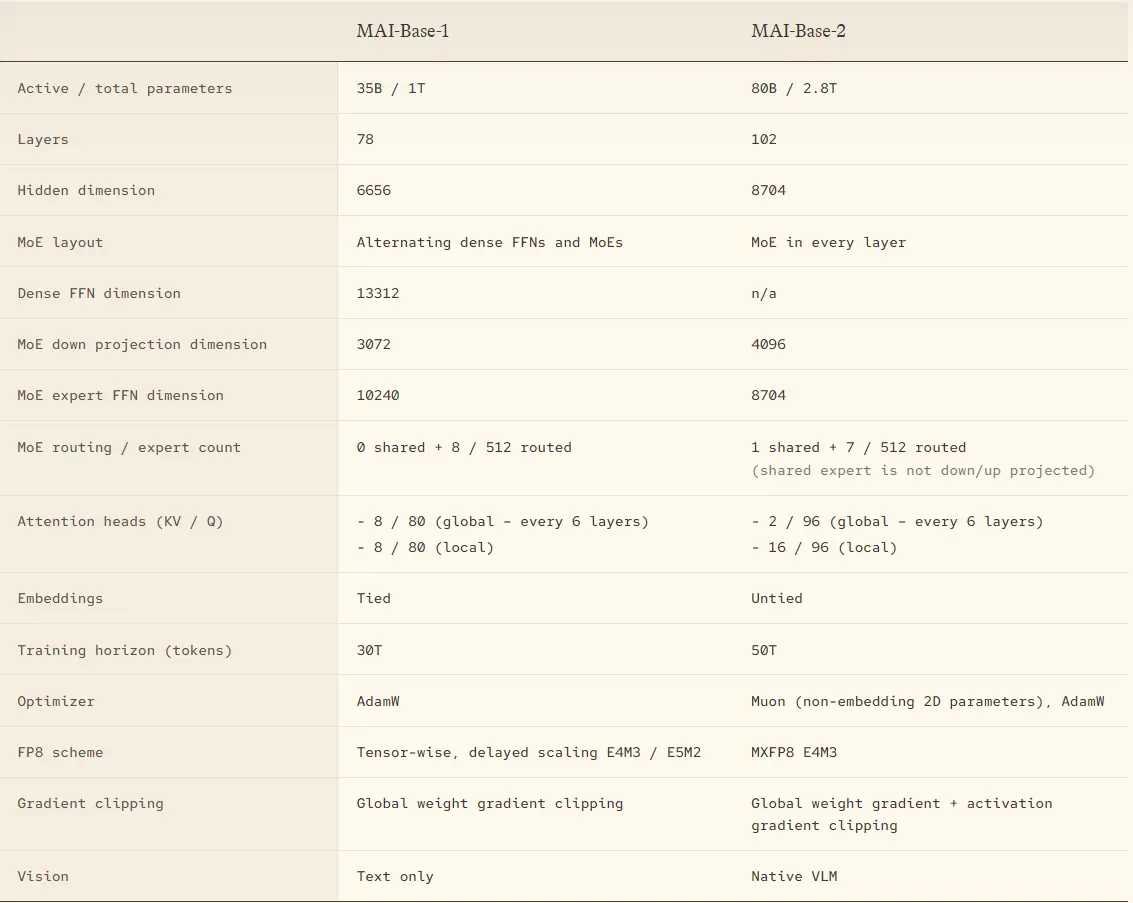Click the MoE in every layer cell
This screenshot has width=1133, height=903.
tap(828, 242)
